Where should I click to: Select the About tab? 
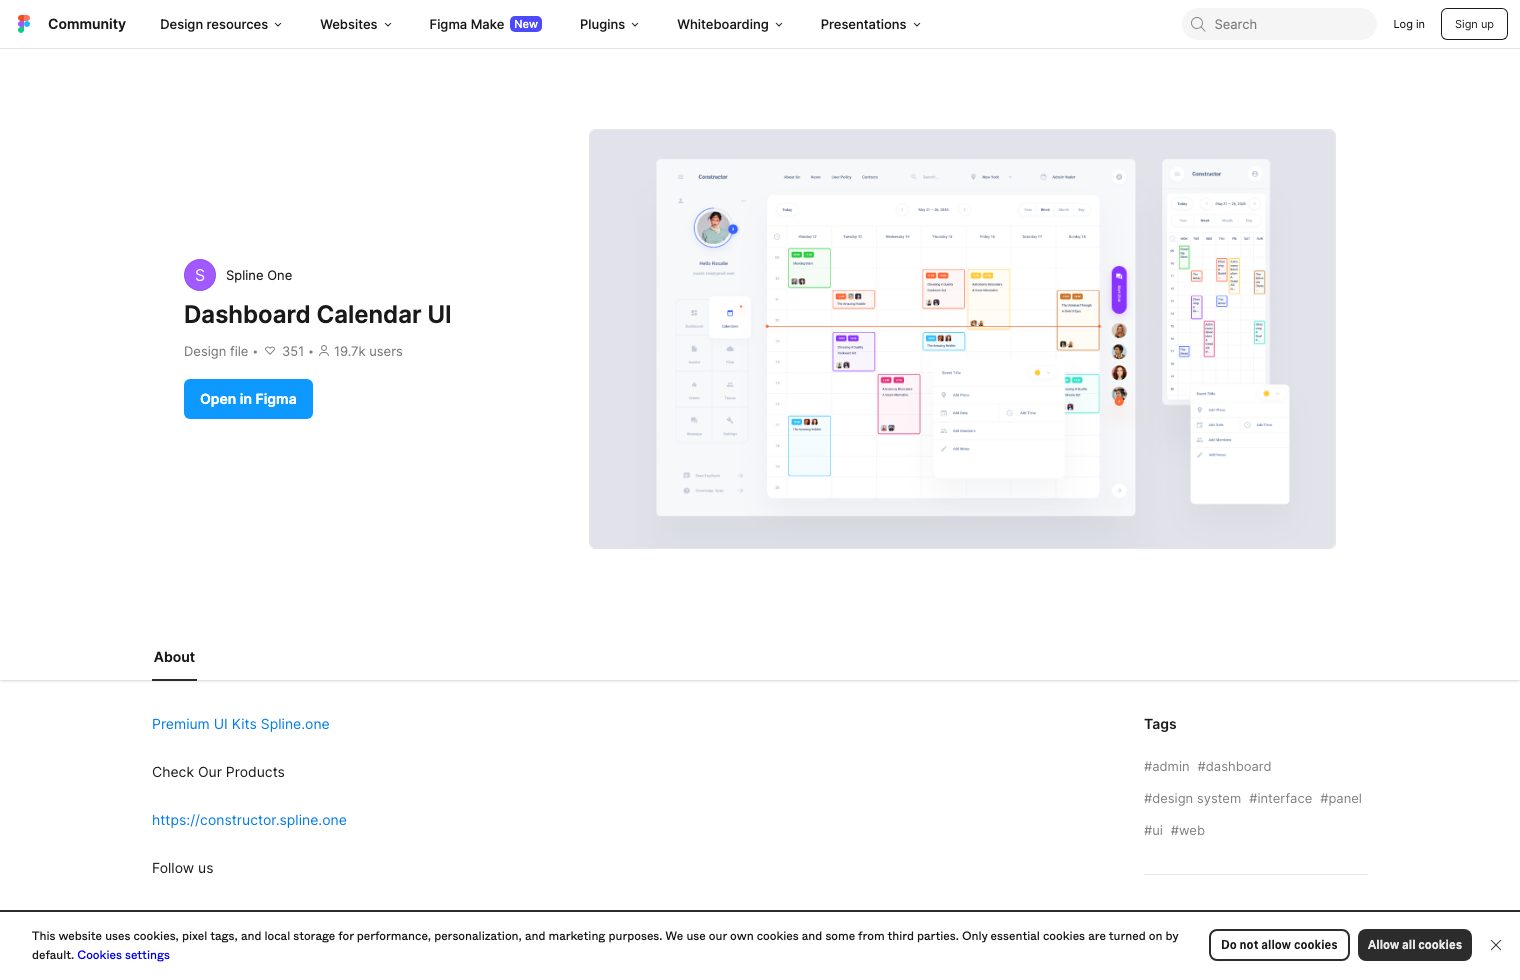174,657
